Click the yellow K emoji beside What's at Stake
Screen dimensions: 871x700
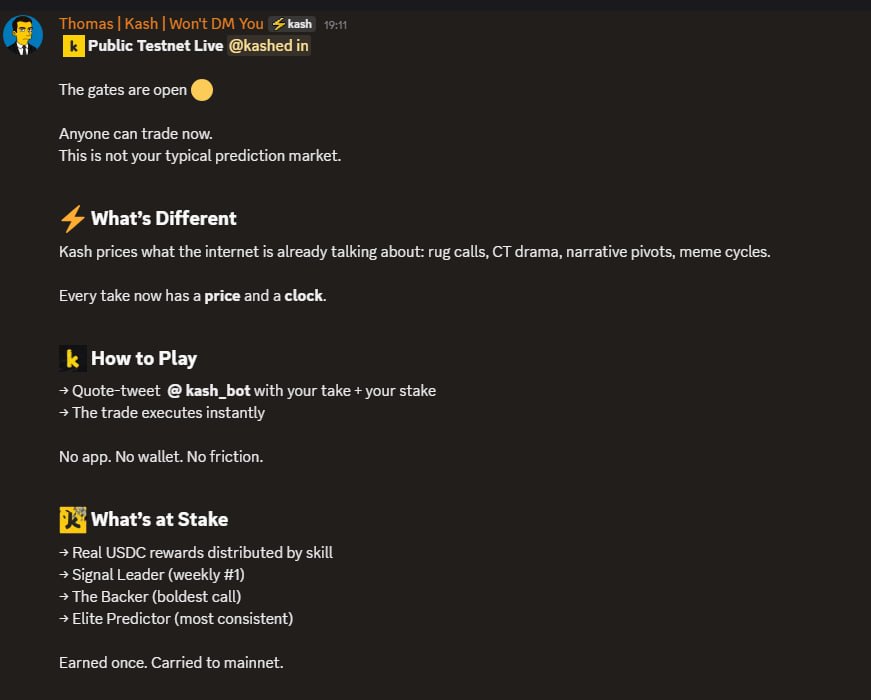pyautogui.click(x=73, y=519)
